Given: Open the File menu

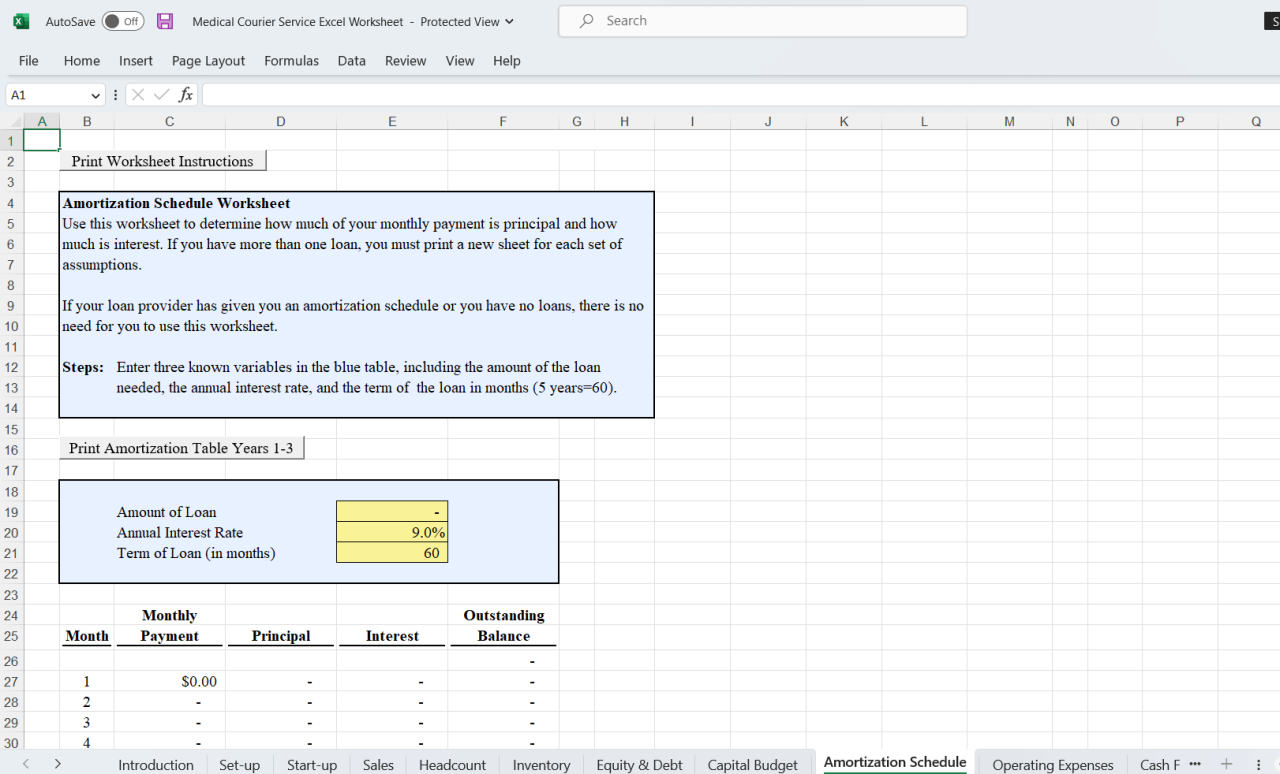Looking at the screenshot, I should coord(29,61).
